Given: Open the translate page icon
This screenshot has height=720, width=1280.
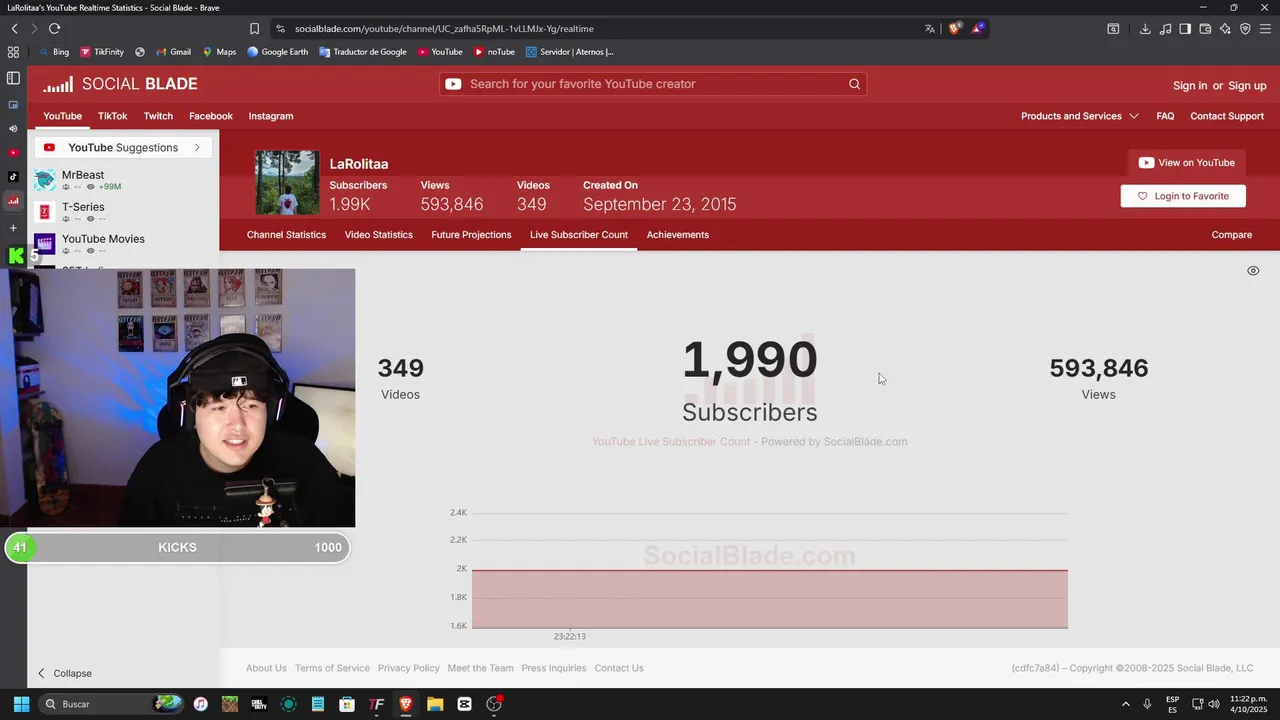Looking at the screenshot, I should 930,29.
